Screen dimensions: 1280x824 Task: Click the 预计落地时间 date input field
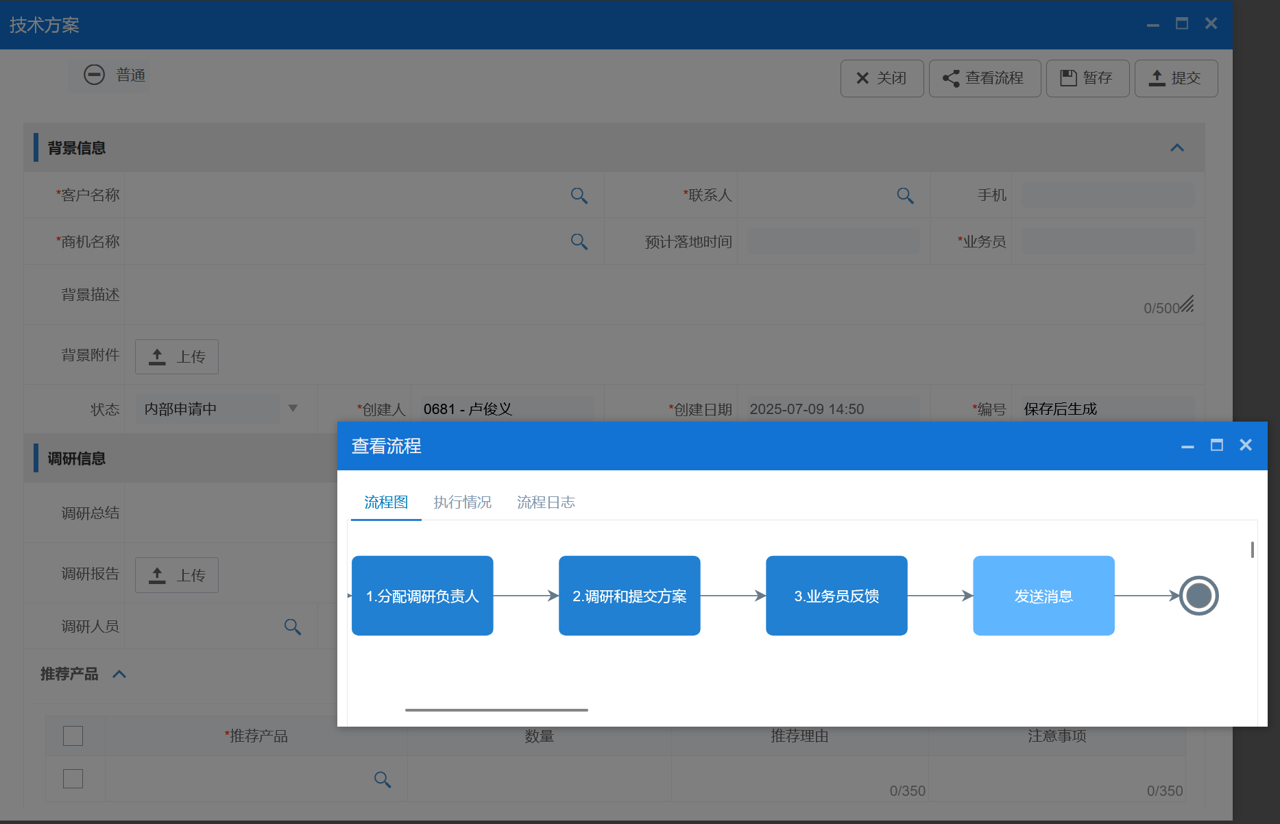pos(832,241)
